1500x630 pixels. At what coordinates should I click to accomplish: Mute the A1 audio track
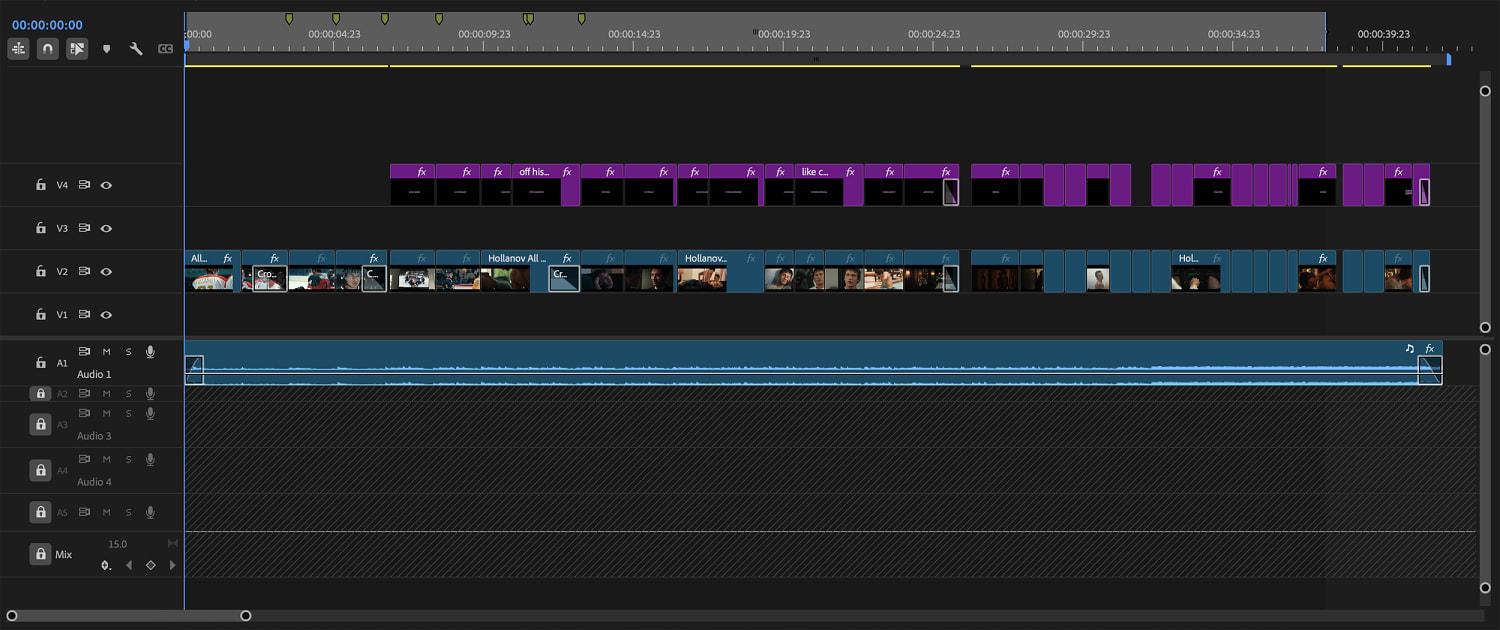coord(106,352)
